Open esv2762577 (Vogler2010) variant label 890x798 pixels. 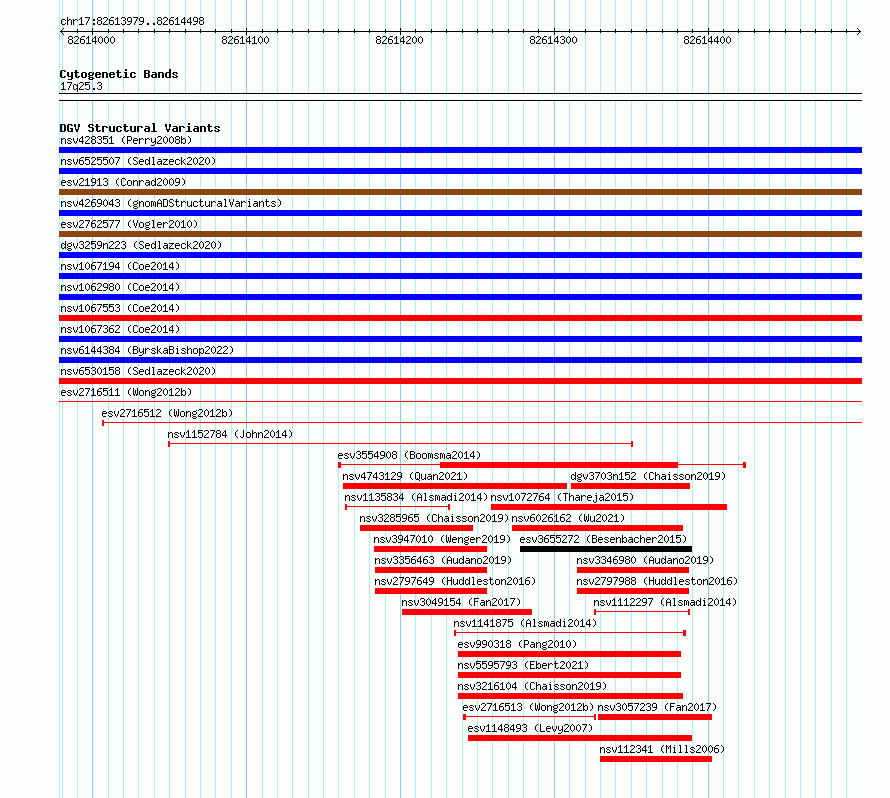coord(129,224)
